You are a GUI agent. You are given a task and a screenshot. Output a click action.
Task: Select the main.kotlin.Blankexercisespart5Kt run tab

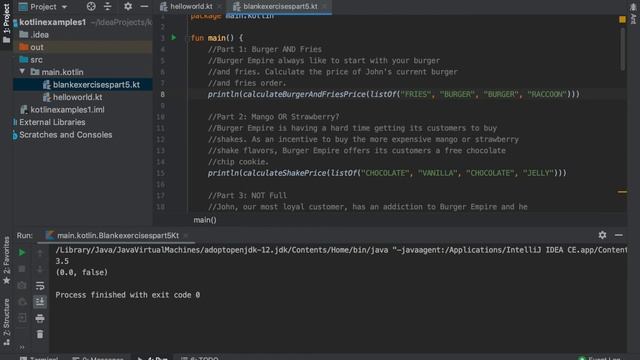tap(118, 236)
